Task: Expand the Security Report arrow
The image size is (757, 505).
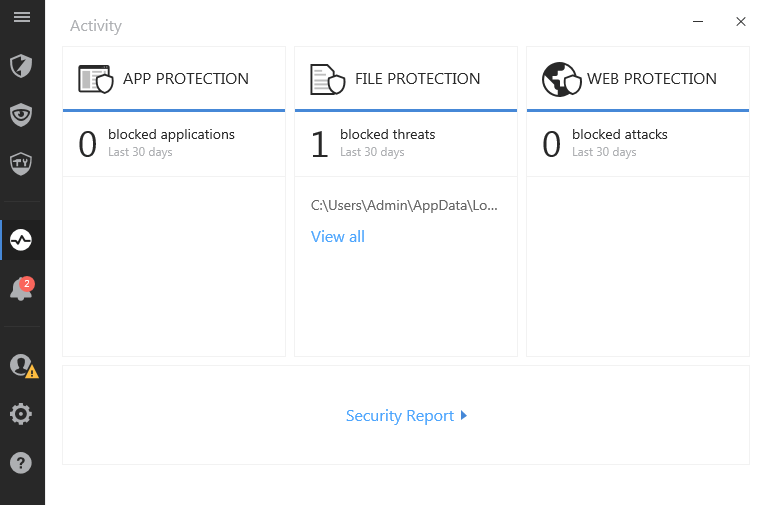Action: tap(464, 416)
